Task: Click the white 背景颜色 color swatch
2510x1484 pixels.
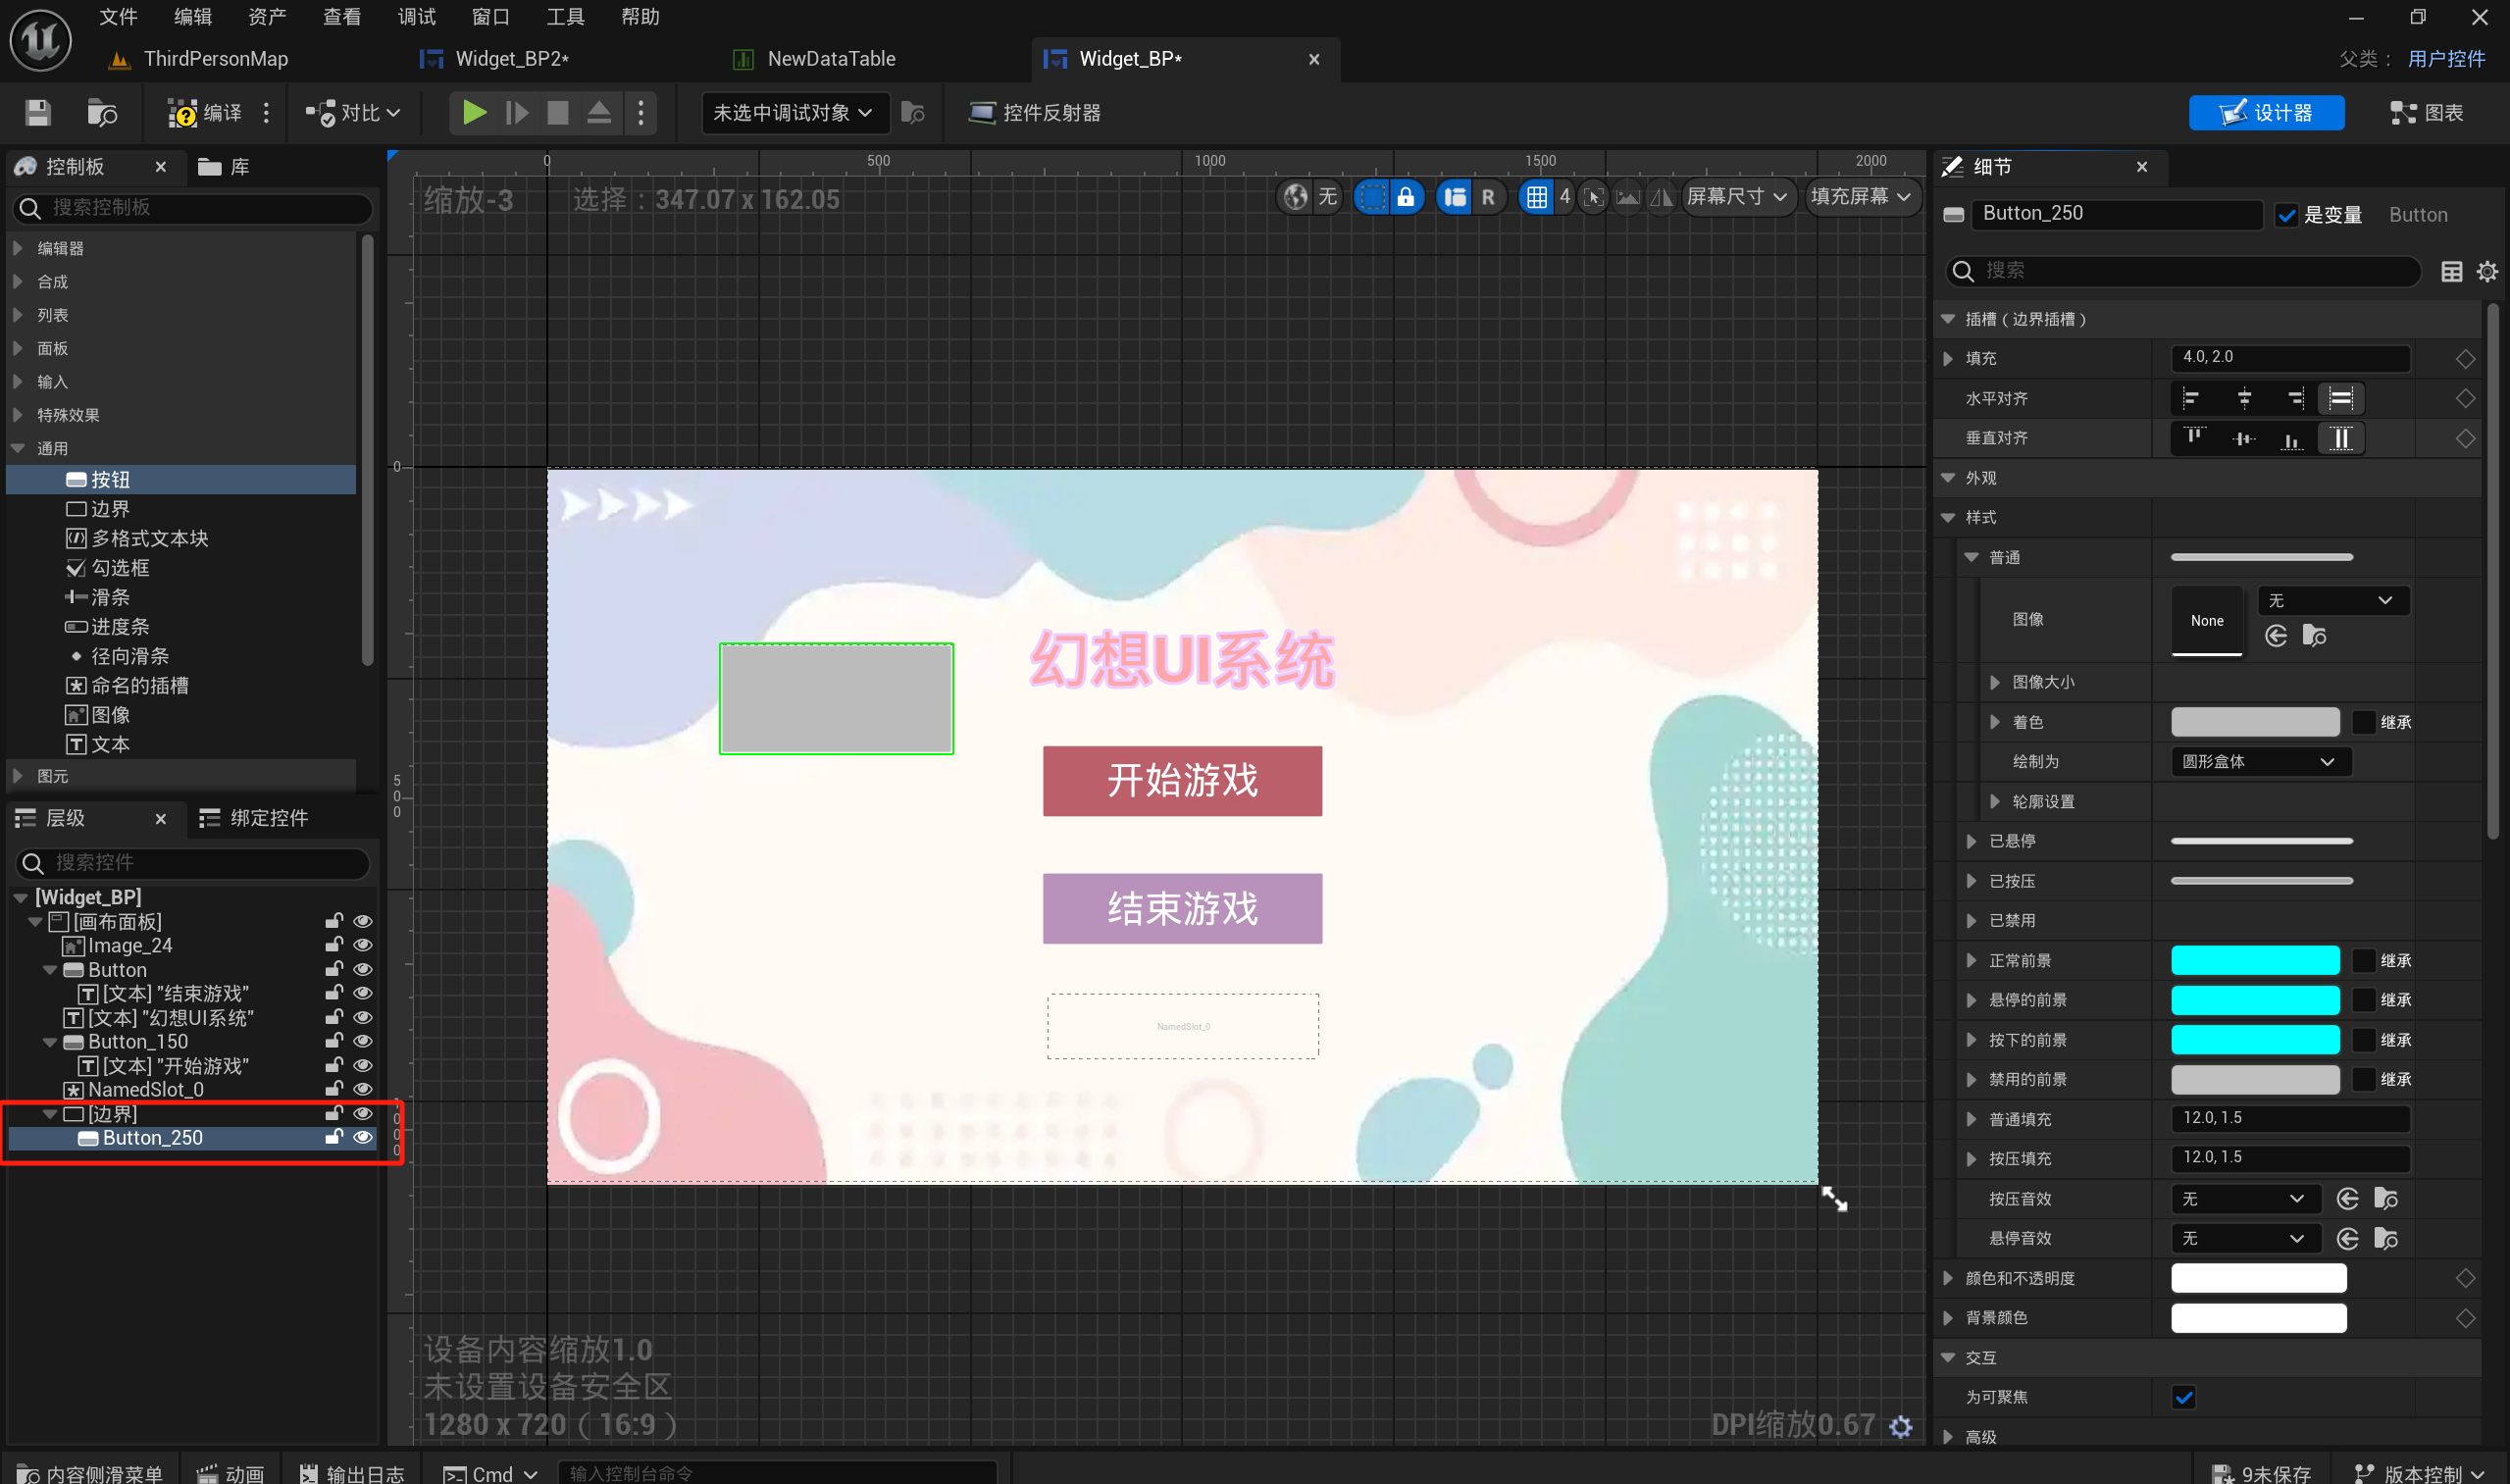Action: (2258, 1319)
